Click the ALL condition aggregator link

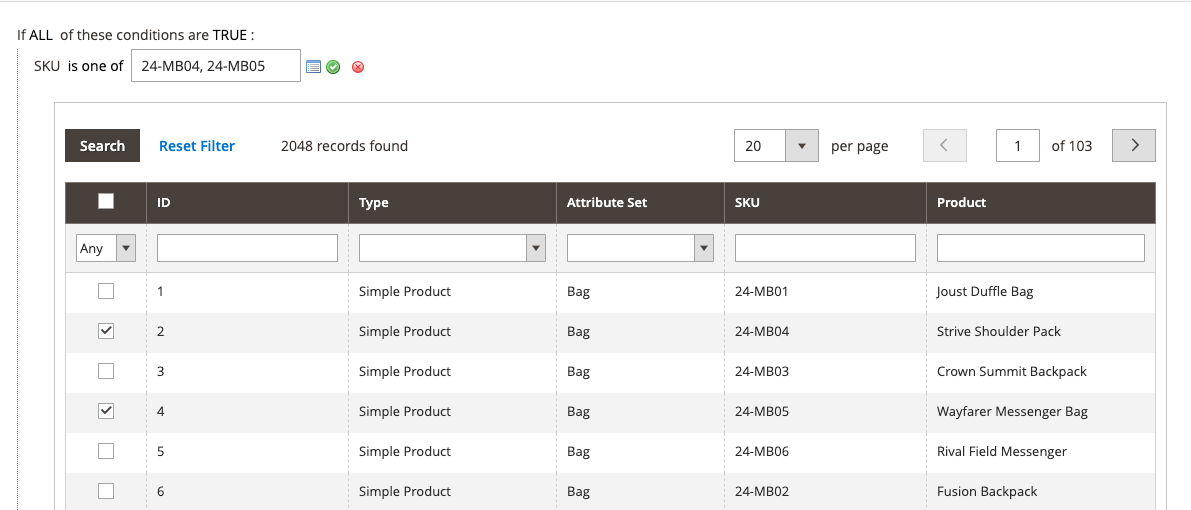point(41,35)
